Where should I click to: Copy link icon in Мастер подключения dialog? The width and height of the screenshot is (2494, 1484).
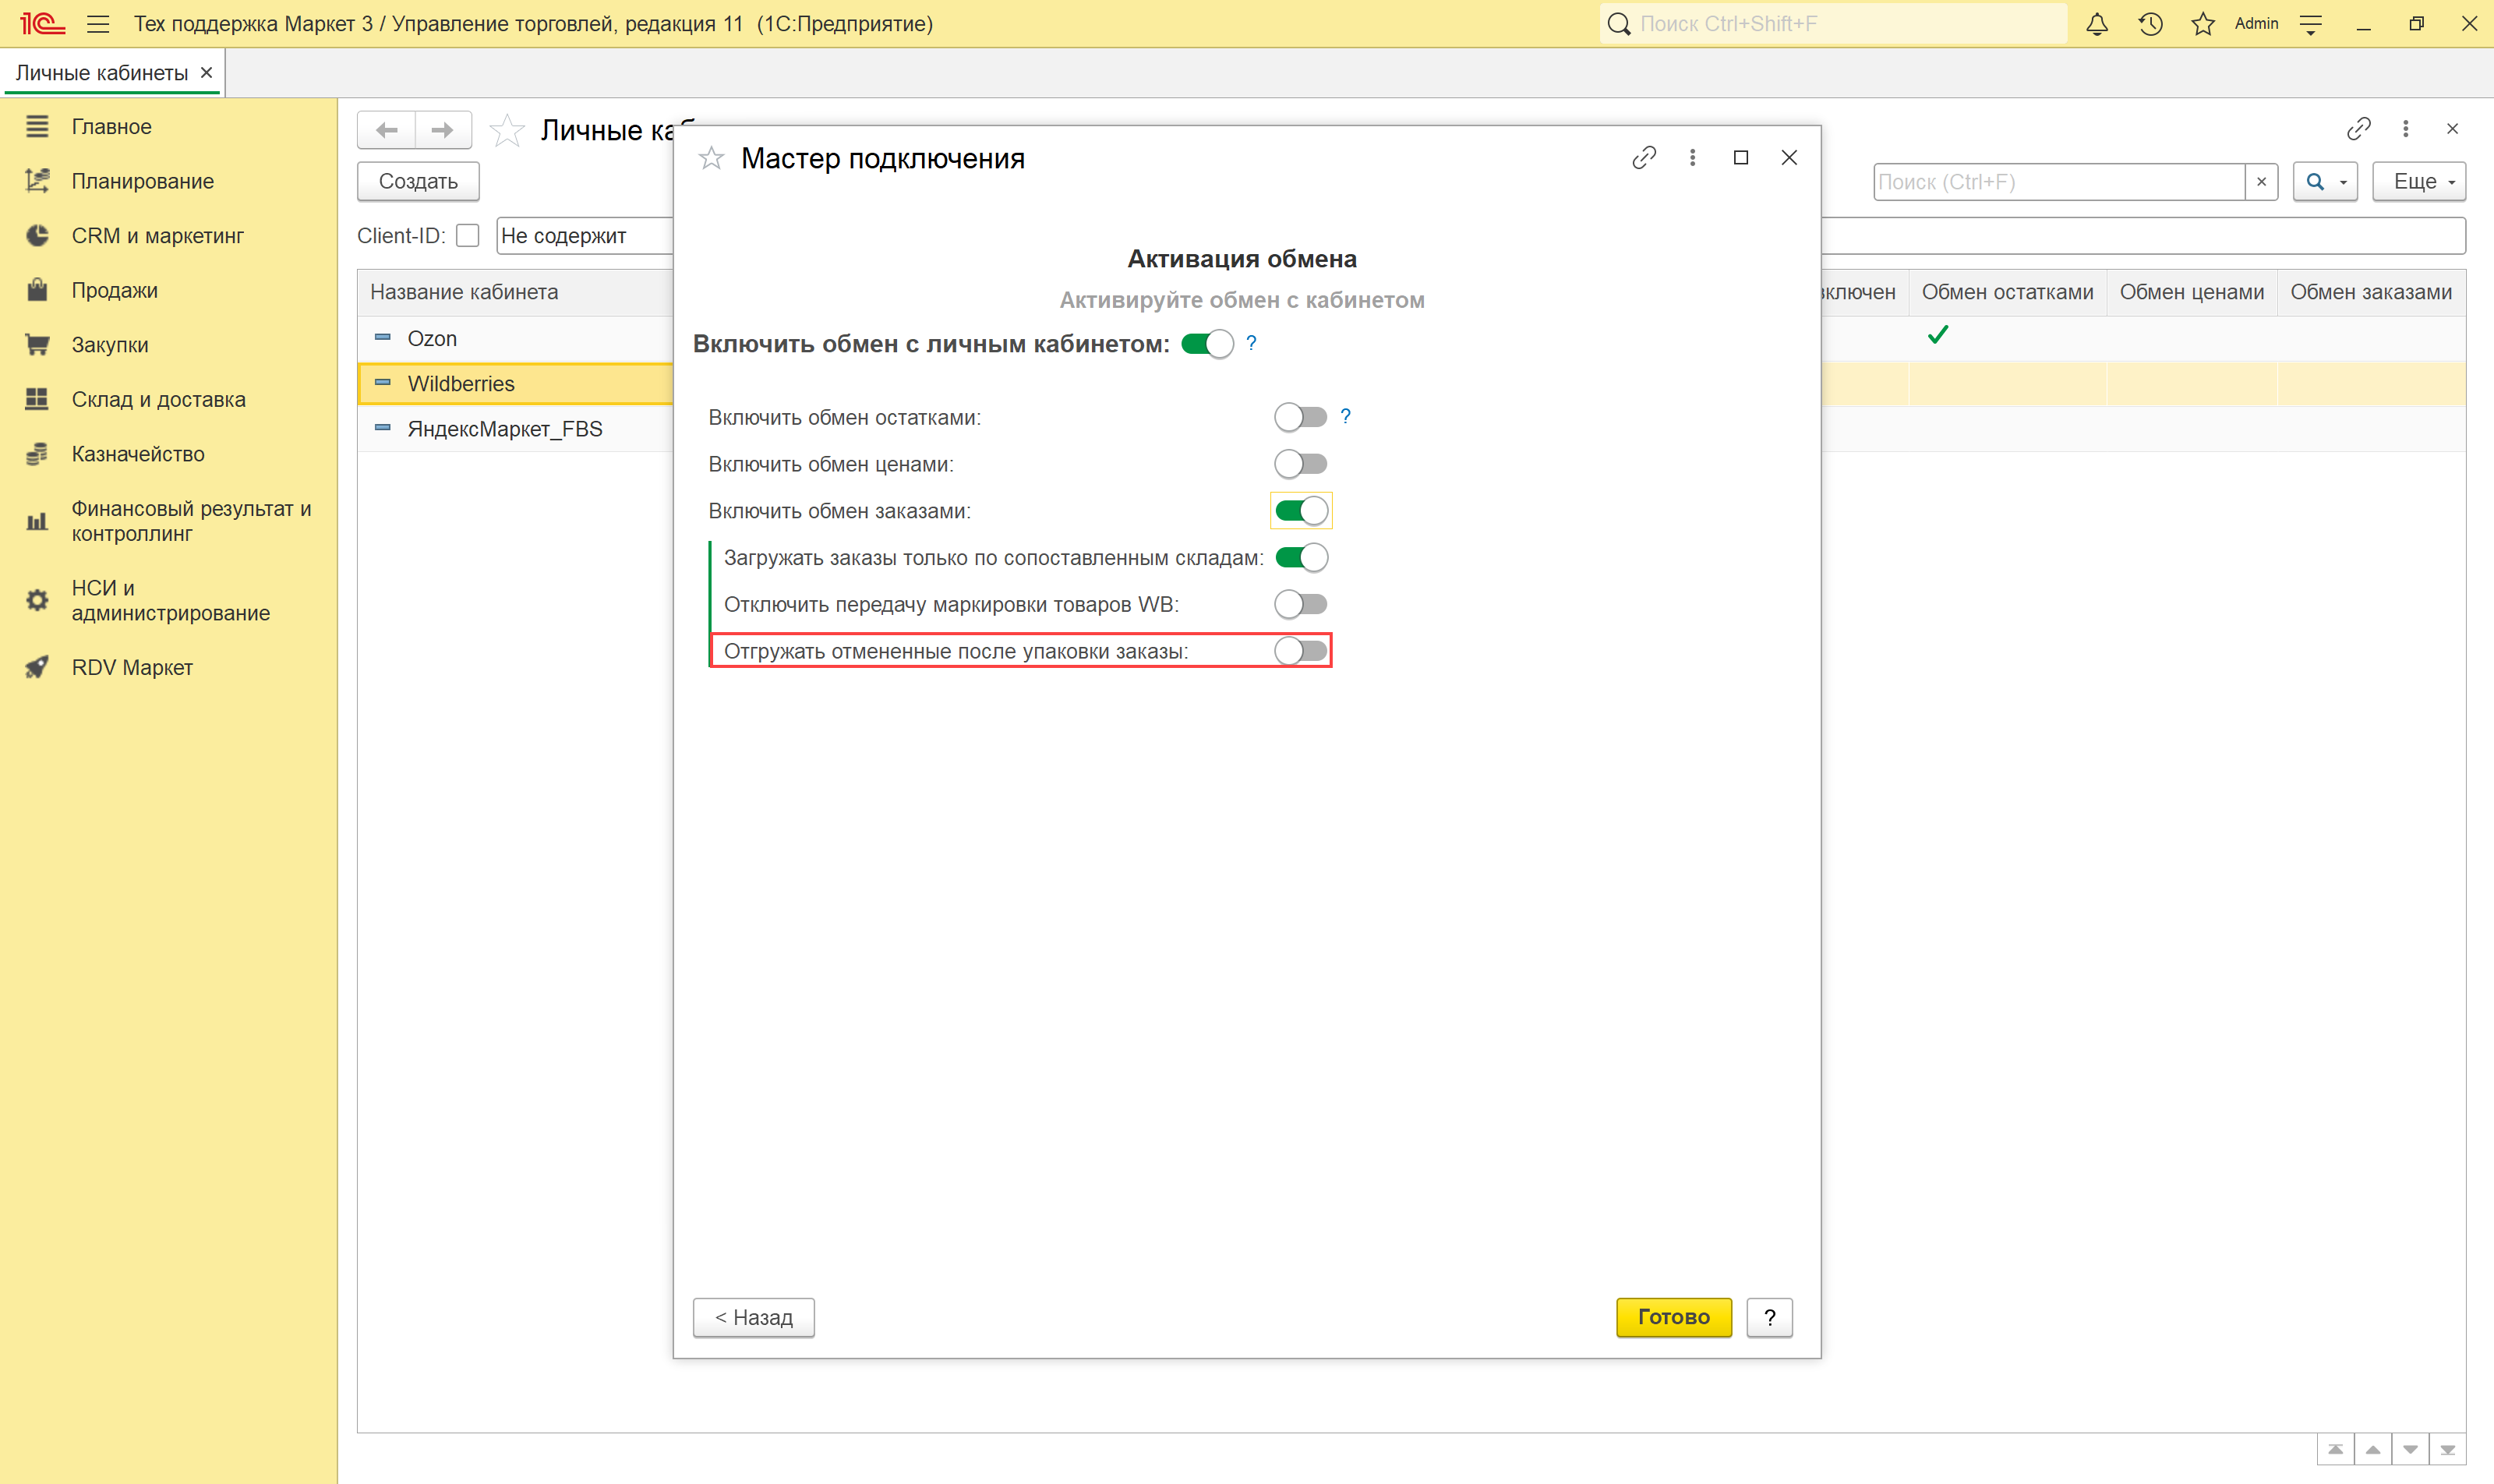[1644, 158]
